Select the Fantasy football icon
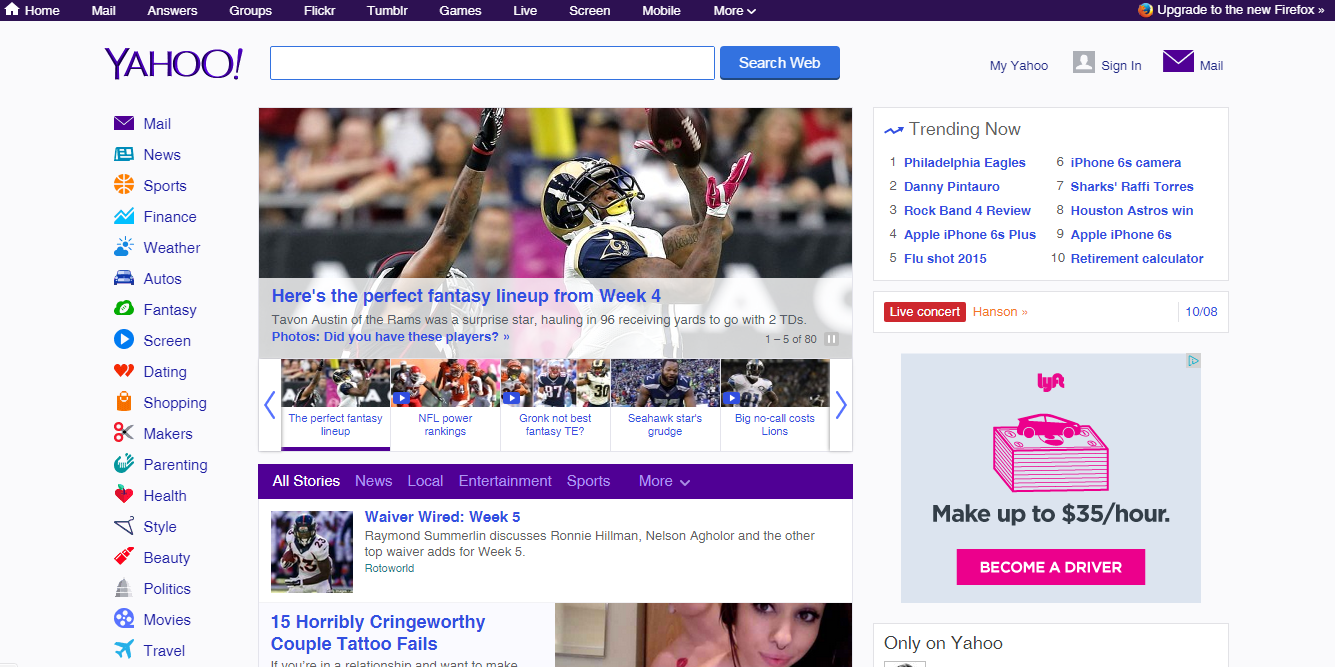This screenshot has width=1335, height=667. 124,309
